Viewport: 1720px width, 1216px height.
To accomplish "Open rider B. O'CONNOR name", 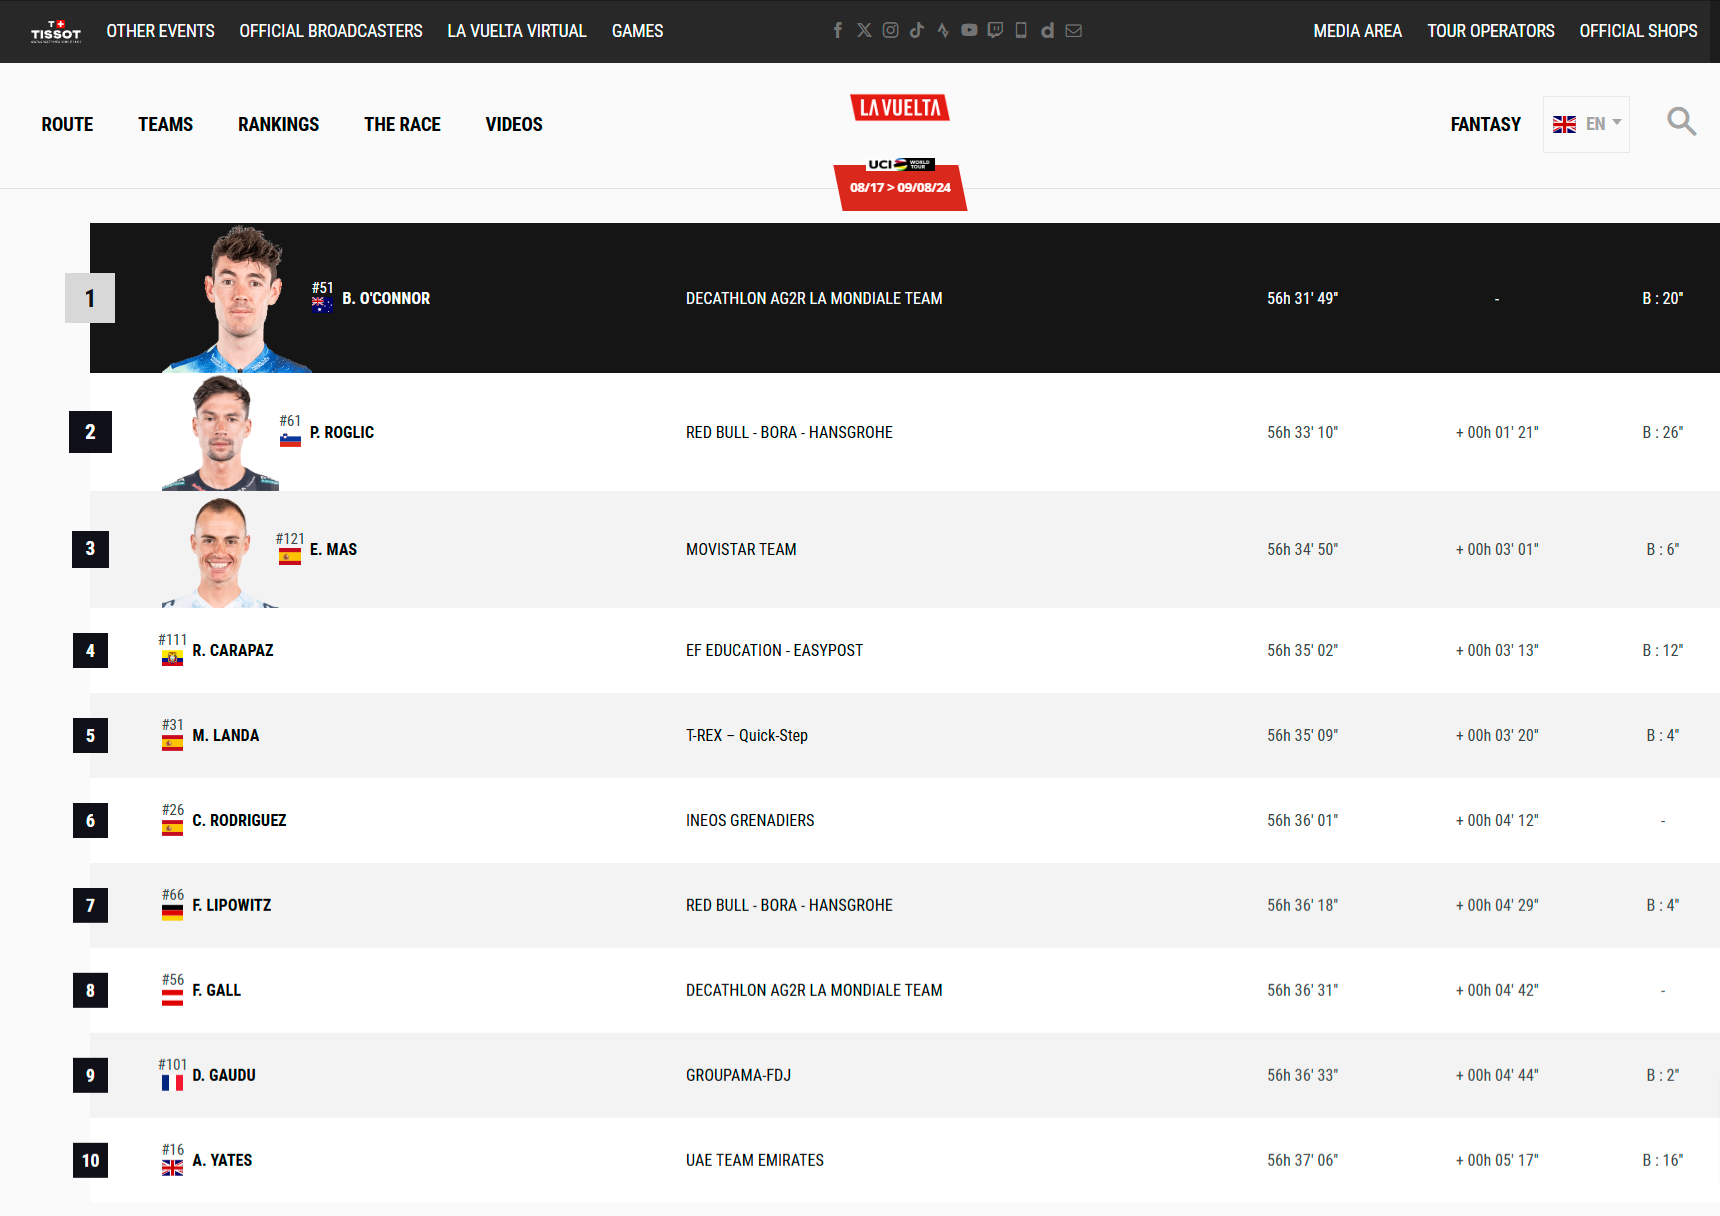I will 386,298.
